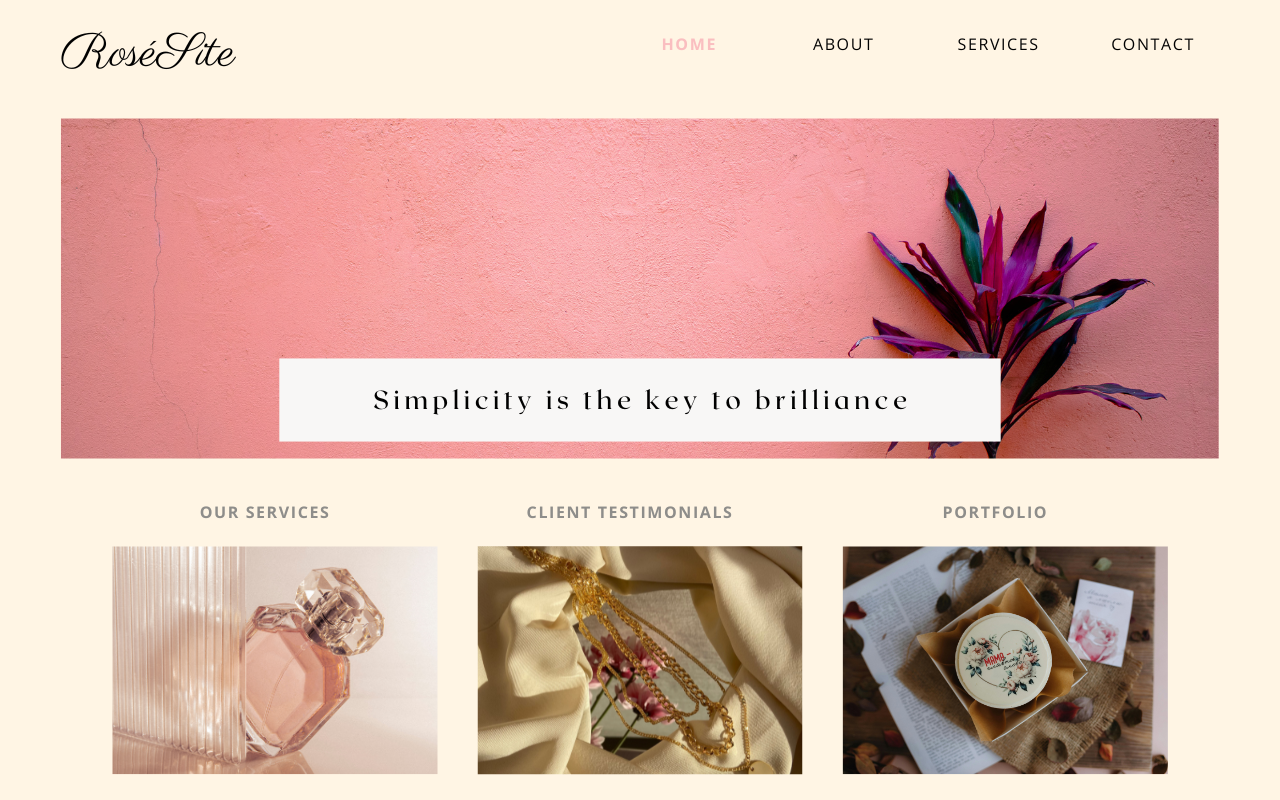1280x800 pixels.
Task: Click the ribbed glass vase in services photo
Action: click(180, 655)
